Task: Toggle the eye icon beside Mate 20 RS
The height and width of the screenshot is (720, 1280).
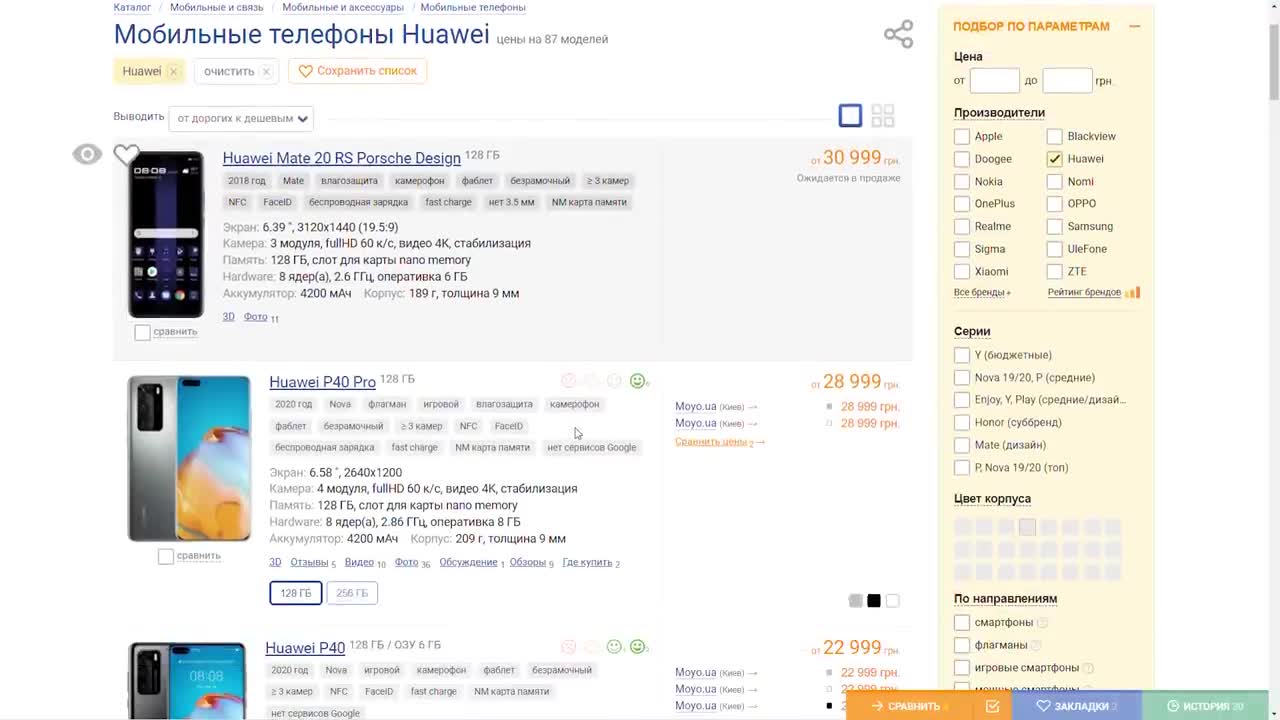Action: coord(87,154)
